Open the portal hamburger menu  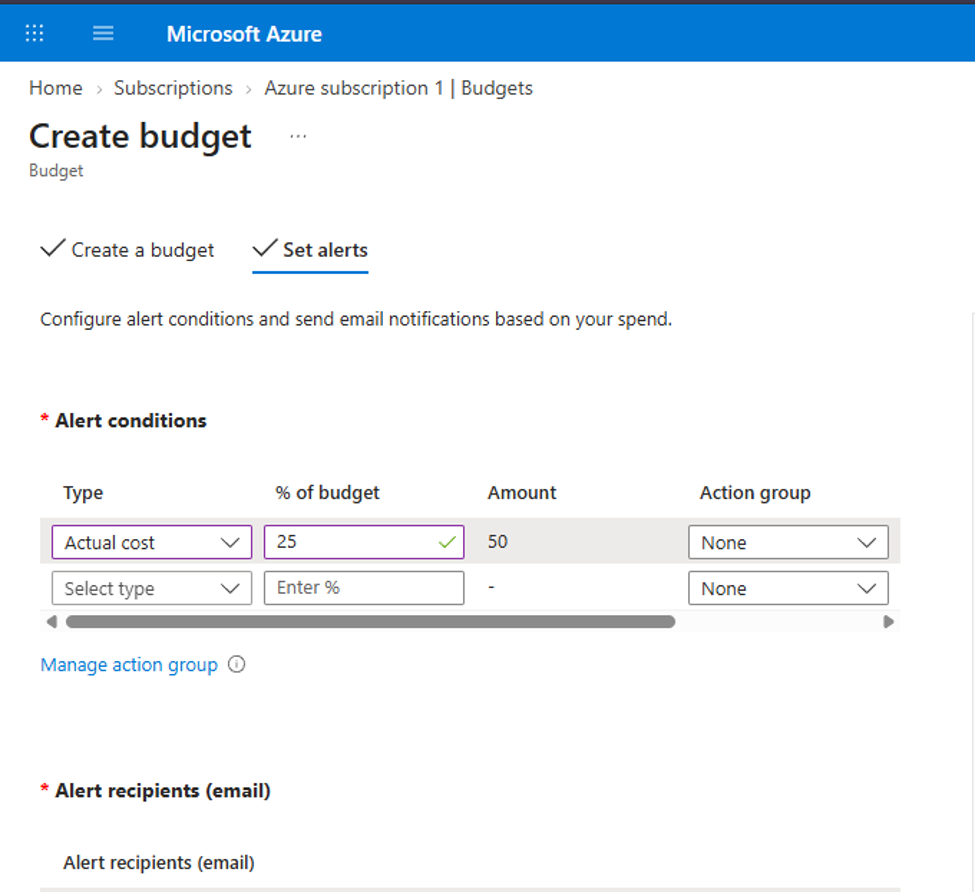click(103, 33)
